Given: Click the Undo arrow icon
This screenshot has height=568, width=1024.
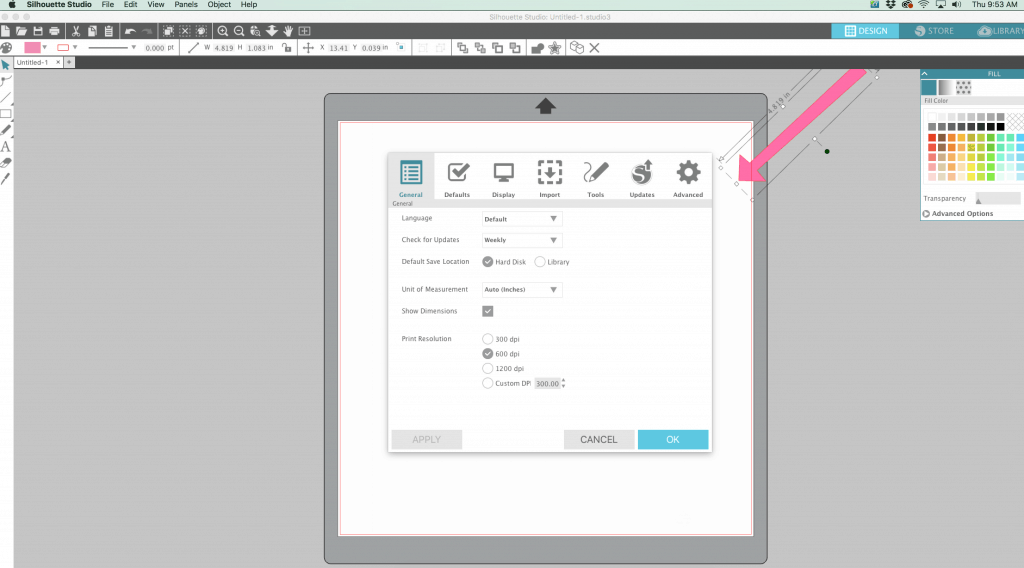Looking at the screenshot, I should point(130,31).
